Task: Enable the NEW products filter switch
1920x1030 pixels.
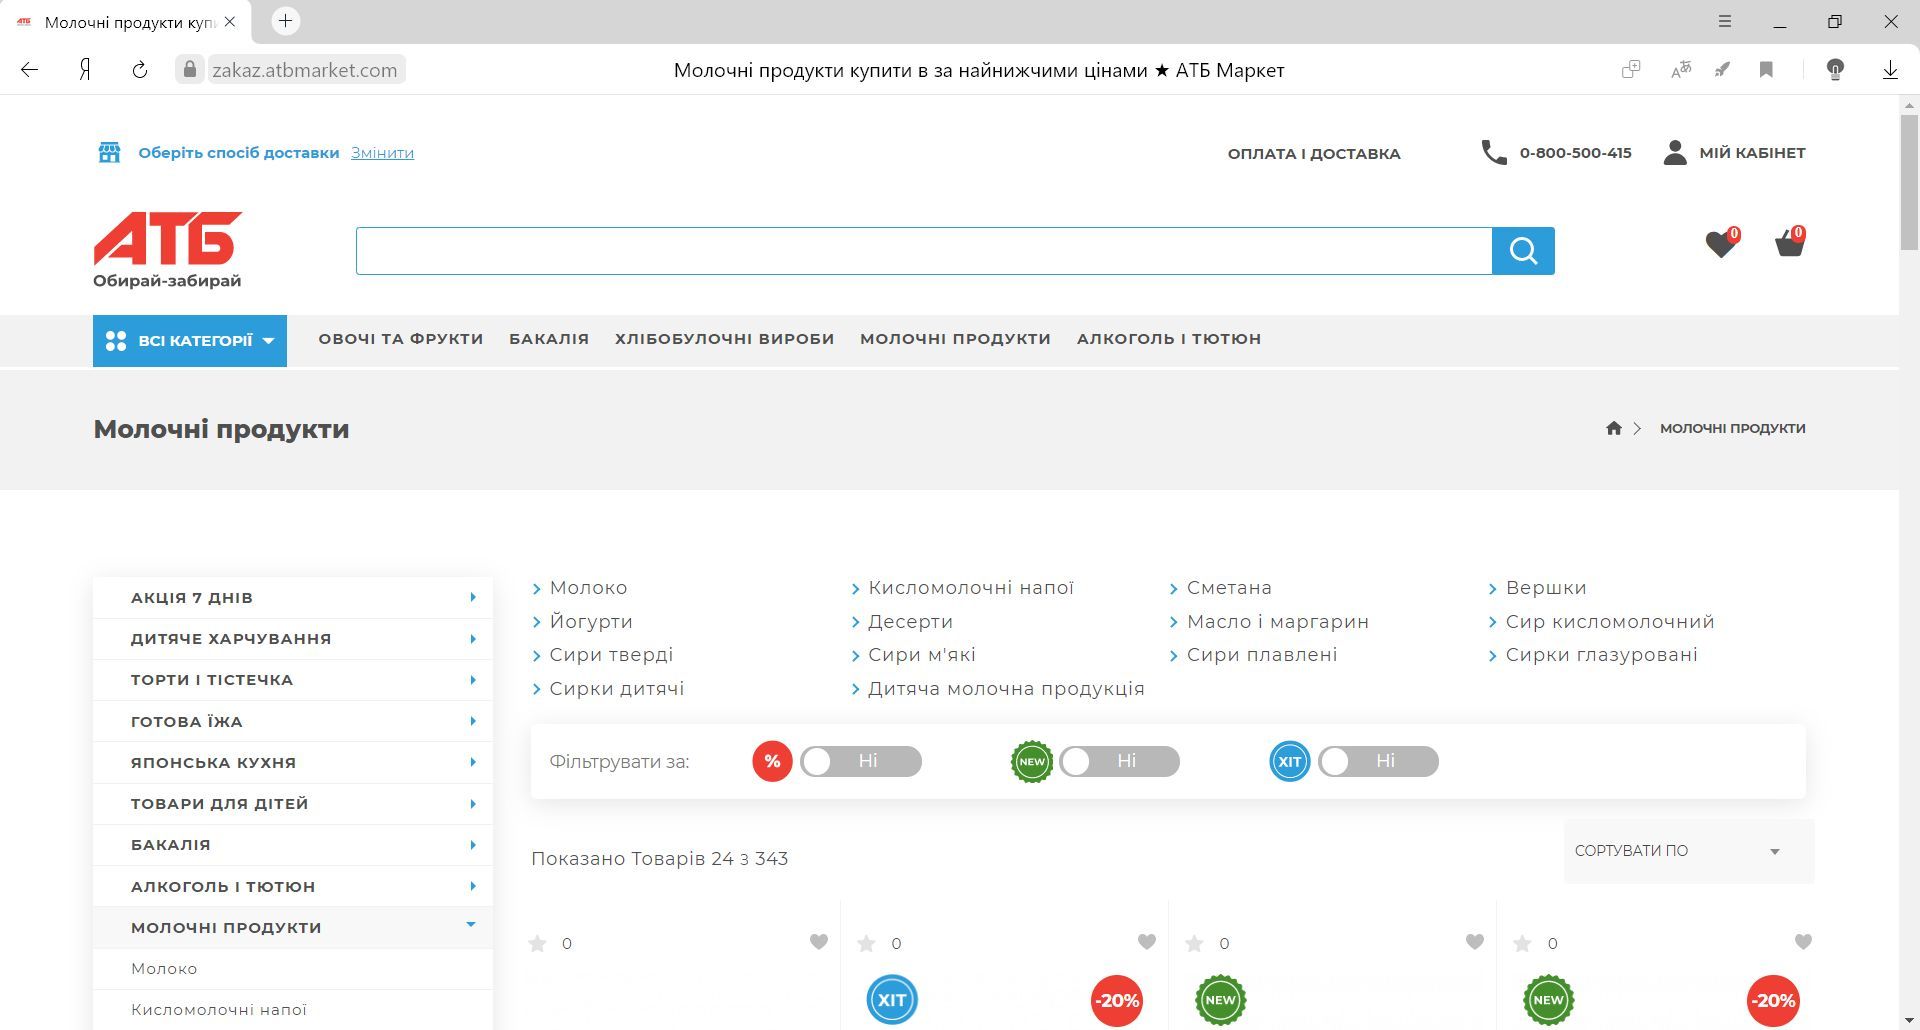Action: coord(1119,761)
